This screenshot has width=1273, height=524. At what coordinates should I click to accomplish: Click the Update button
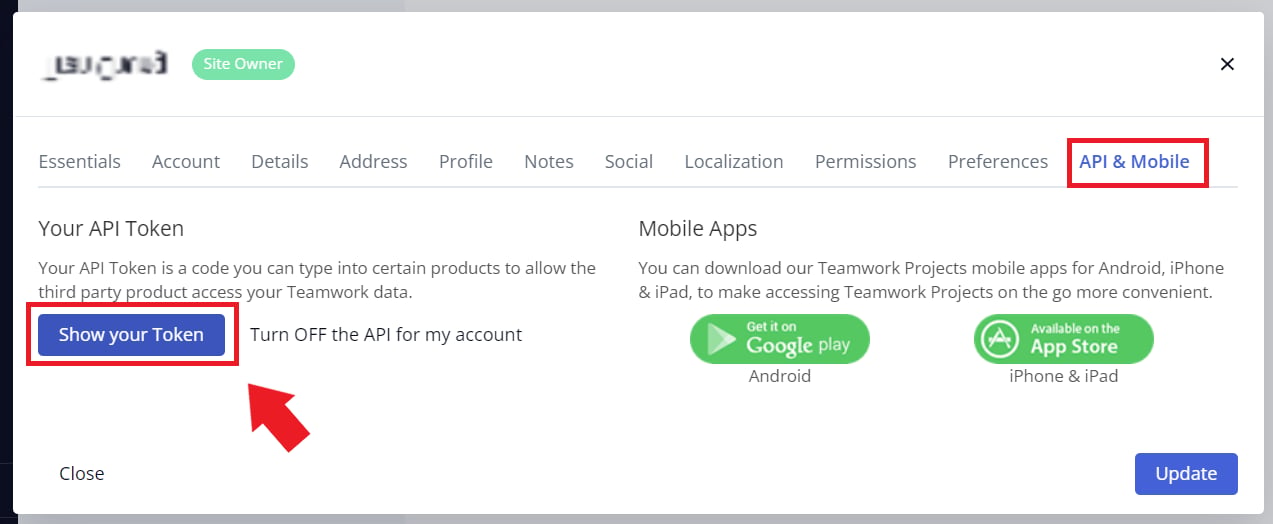click(1186, 474)
